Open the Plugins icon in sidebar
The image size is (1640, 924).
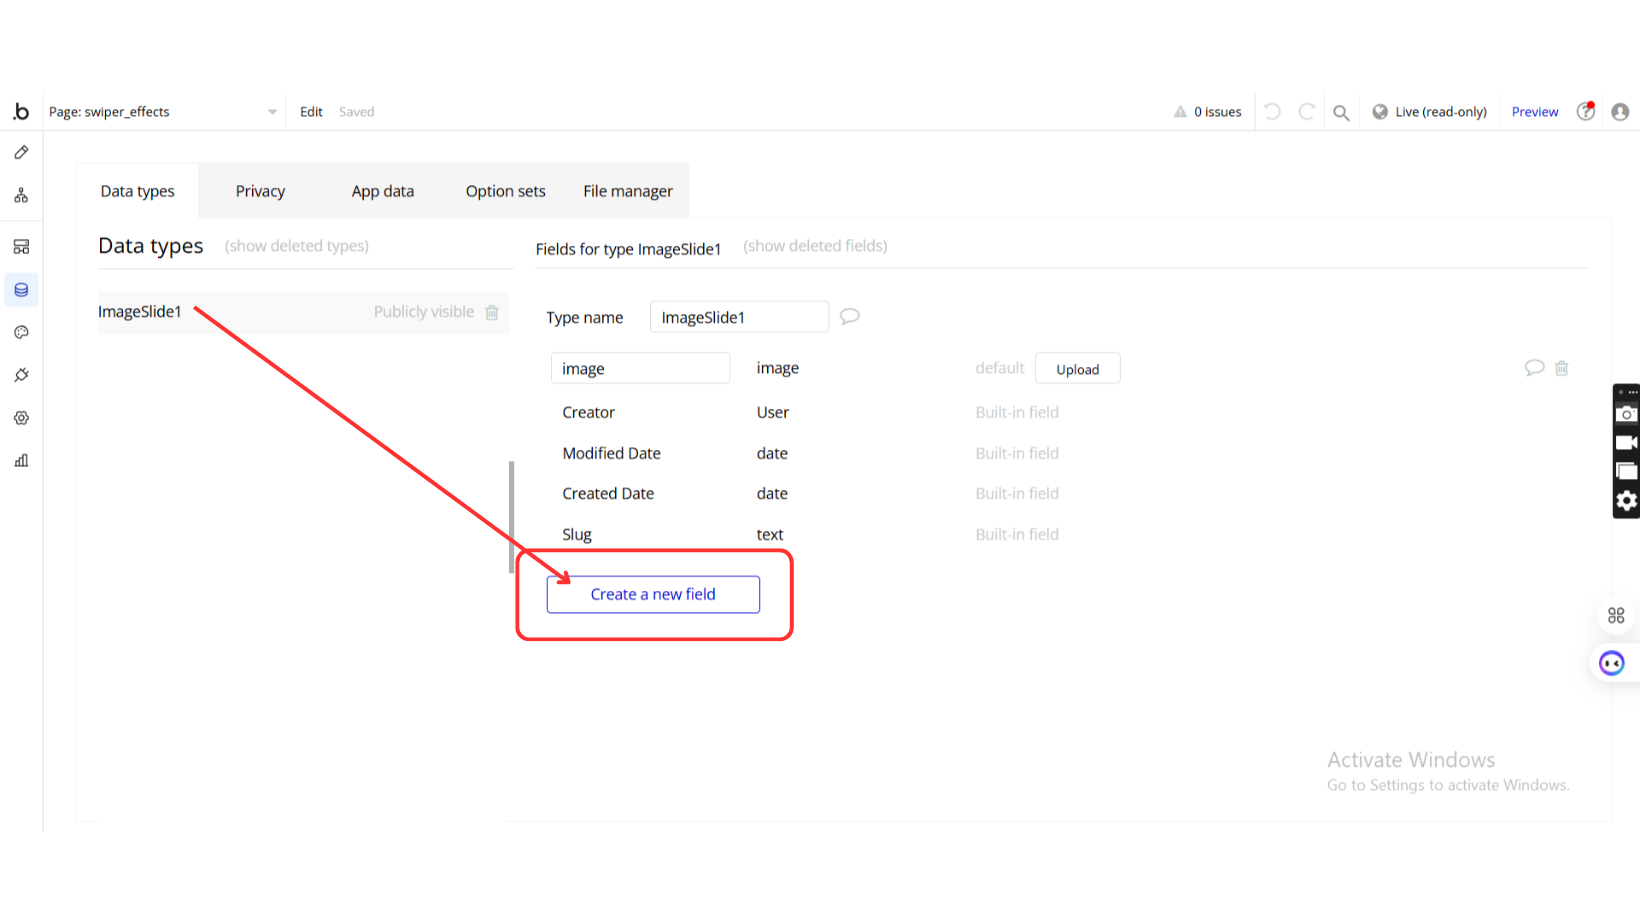(21, 375)
